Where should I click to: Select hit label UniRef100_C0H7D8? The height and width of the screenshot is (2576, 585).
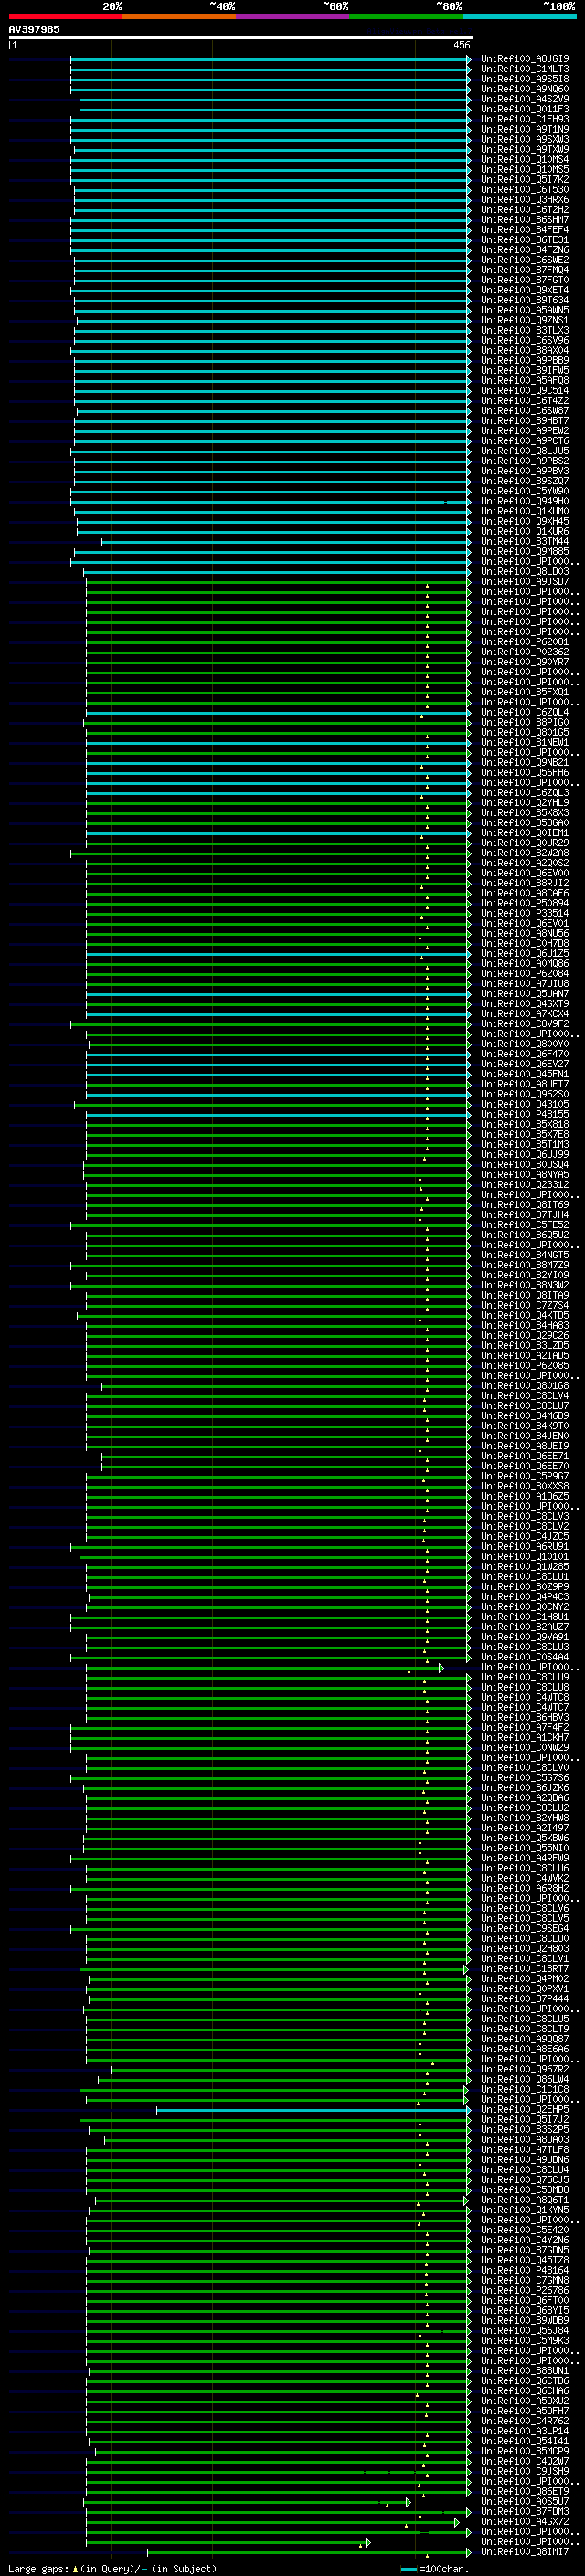point(525,943)
